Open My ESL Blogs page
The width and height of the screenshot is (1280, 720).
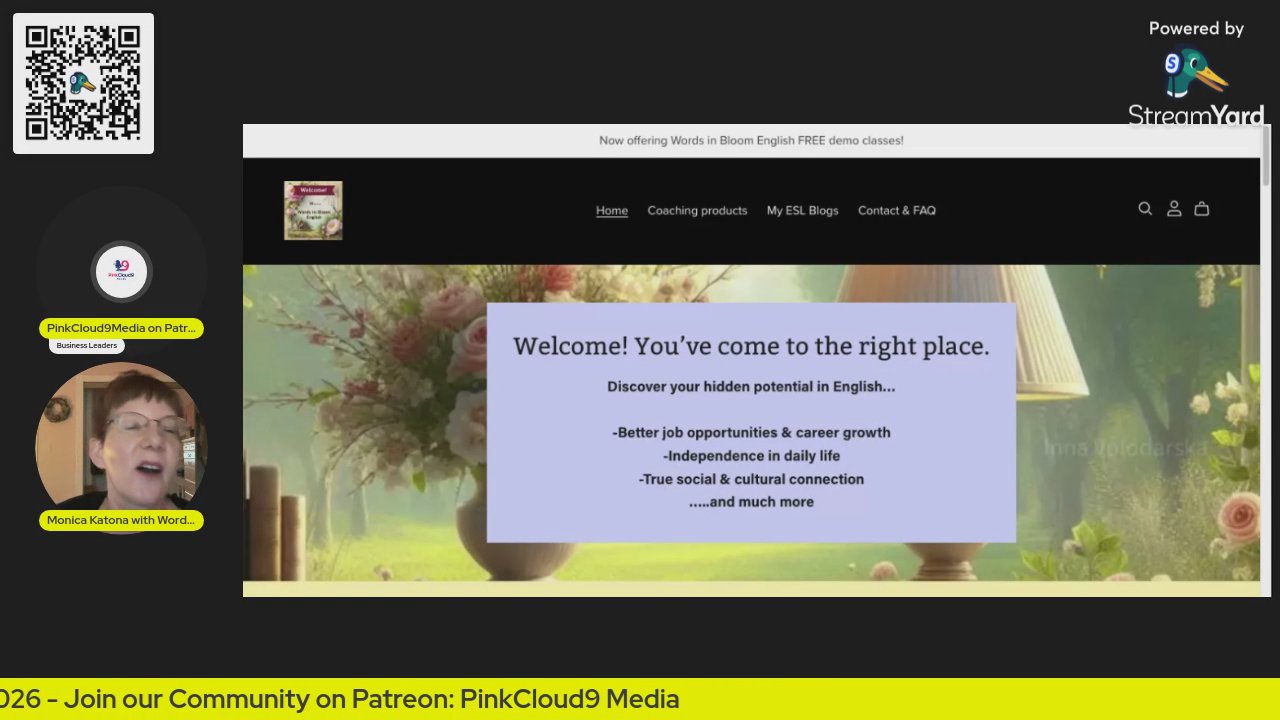click(x=802, y=210)
